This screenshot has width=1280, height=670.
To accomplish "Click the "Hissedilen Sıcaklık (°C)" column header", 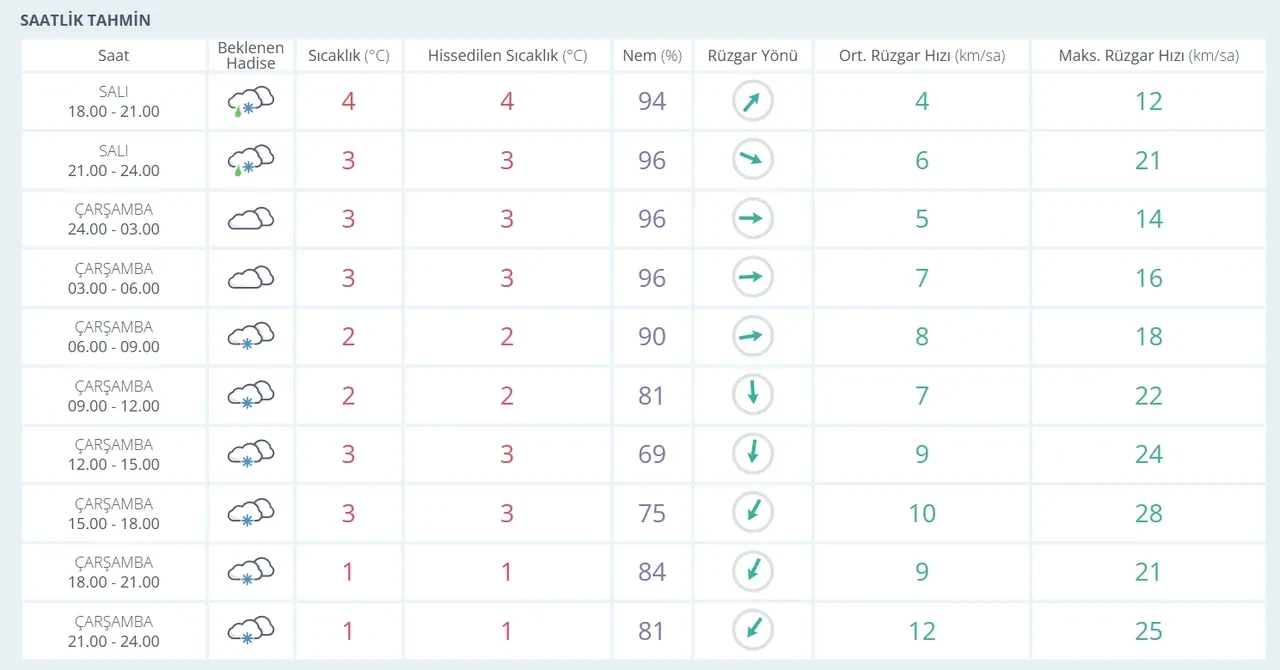I will click(507, 56).
